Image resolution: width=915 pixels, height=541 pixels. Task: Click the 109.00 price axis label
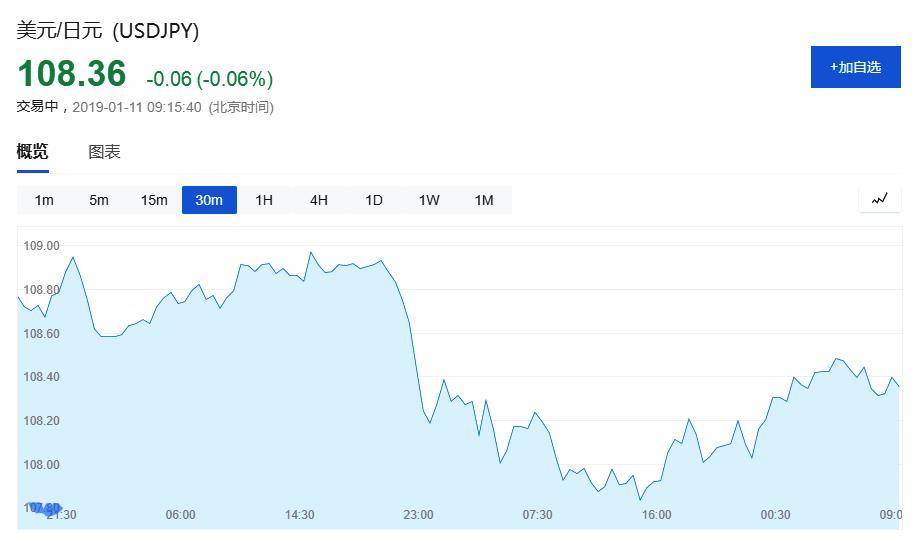(x=41, y=246)
